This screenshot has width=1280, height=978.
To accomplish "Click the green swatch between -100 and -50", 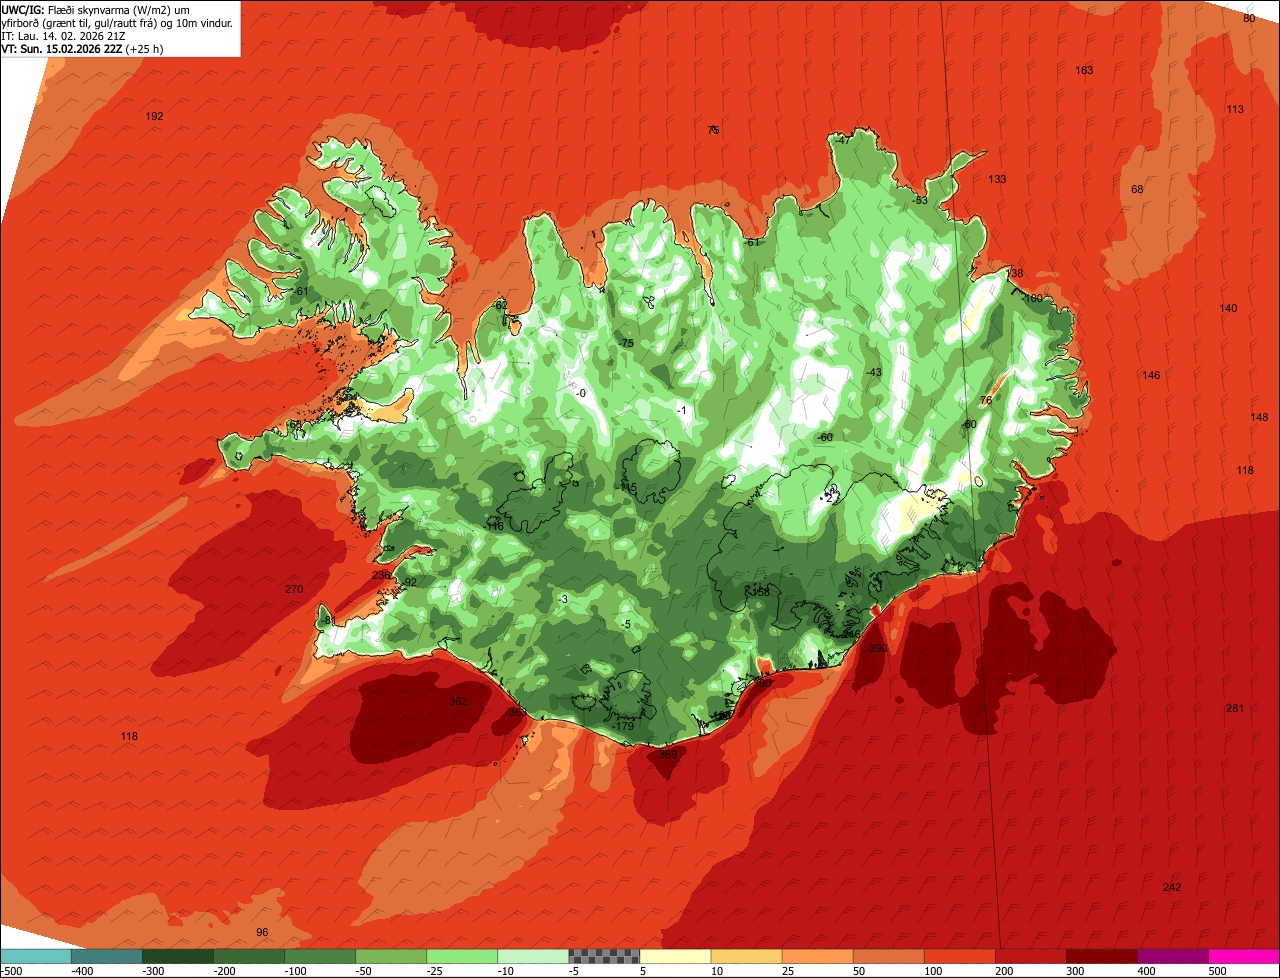I will coord(320,956).
